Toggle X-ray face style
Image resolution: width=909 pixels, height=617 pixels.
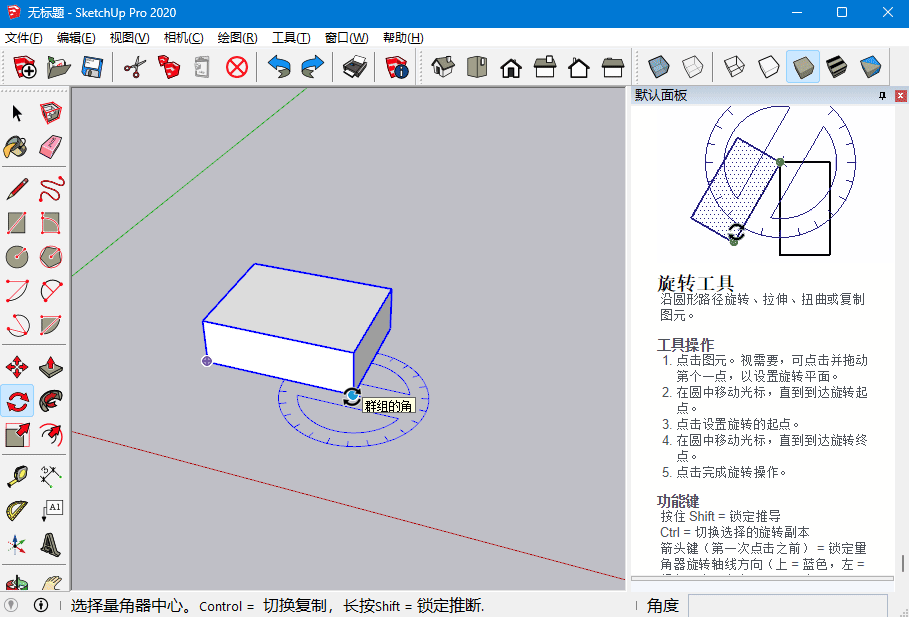(x=658, y=67)
